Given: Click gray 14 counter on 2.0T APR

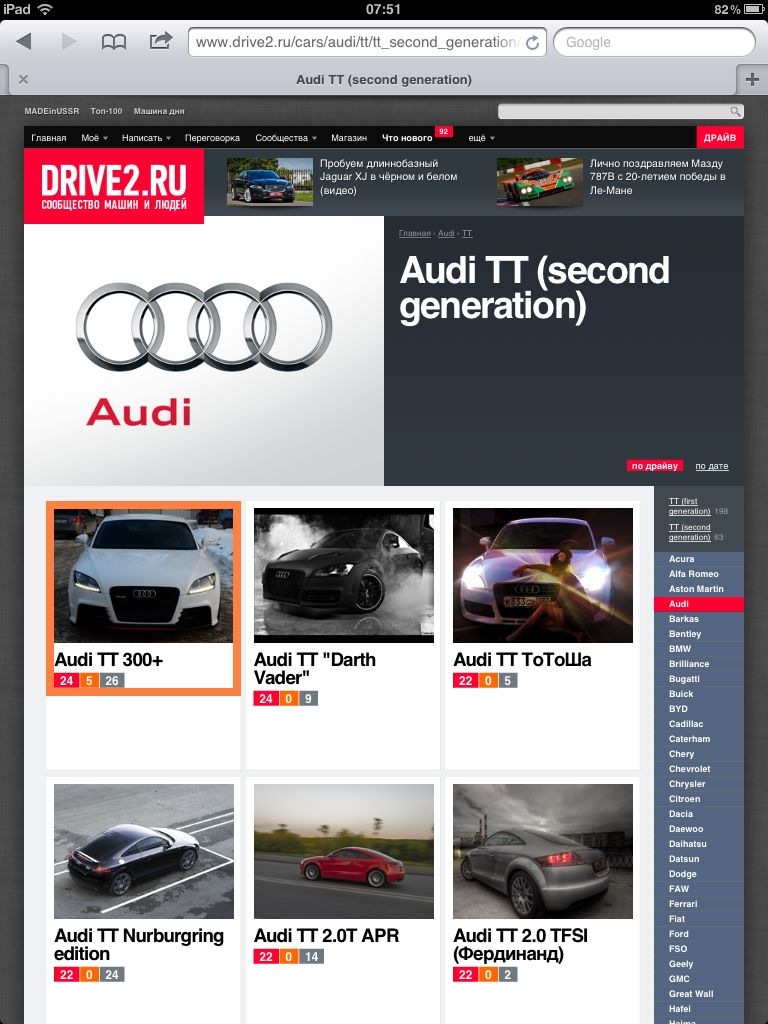Looking at the screenshot, I should pyautogui.click(x=312, y=957).
